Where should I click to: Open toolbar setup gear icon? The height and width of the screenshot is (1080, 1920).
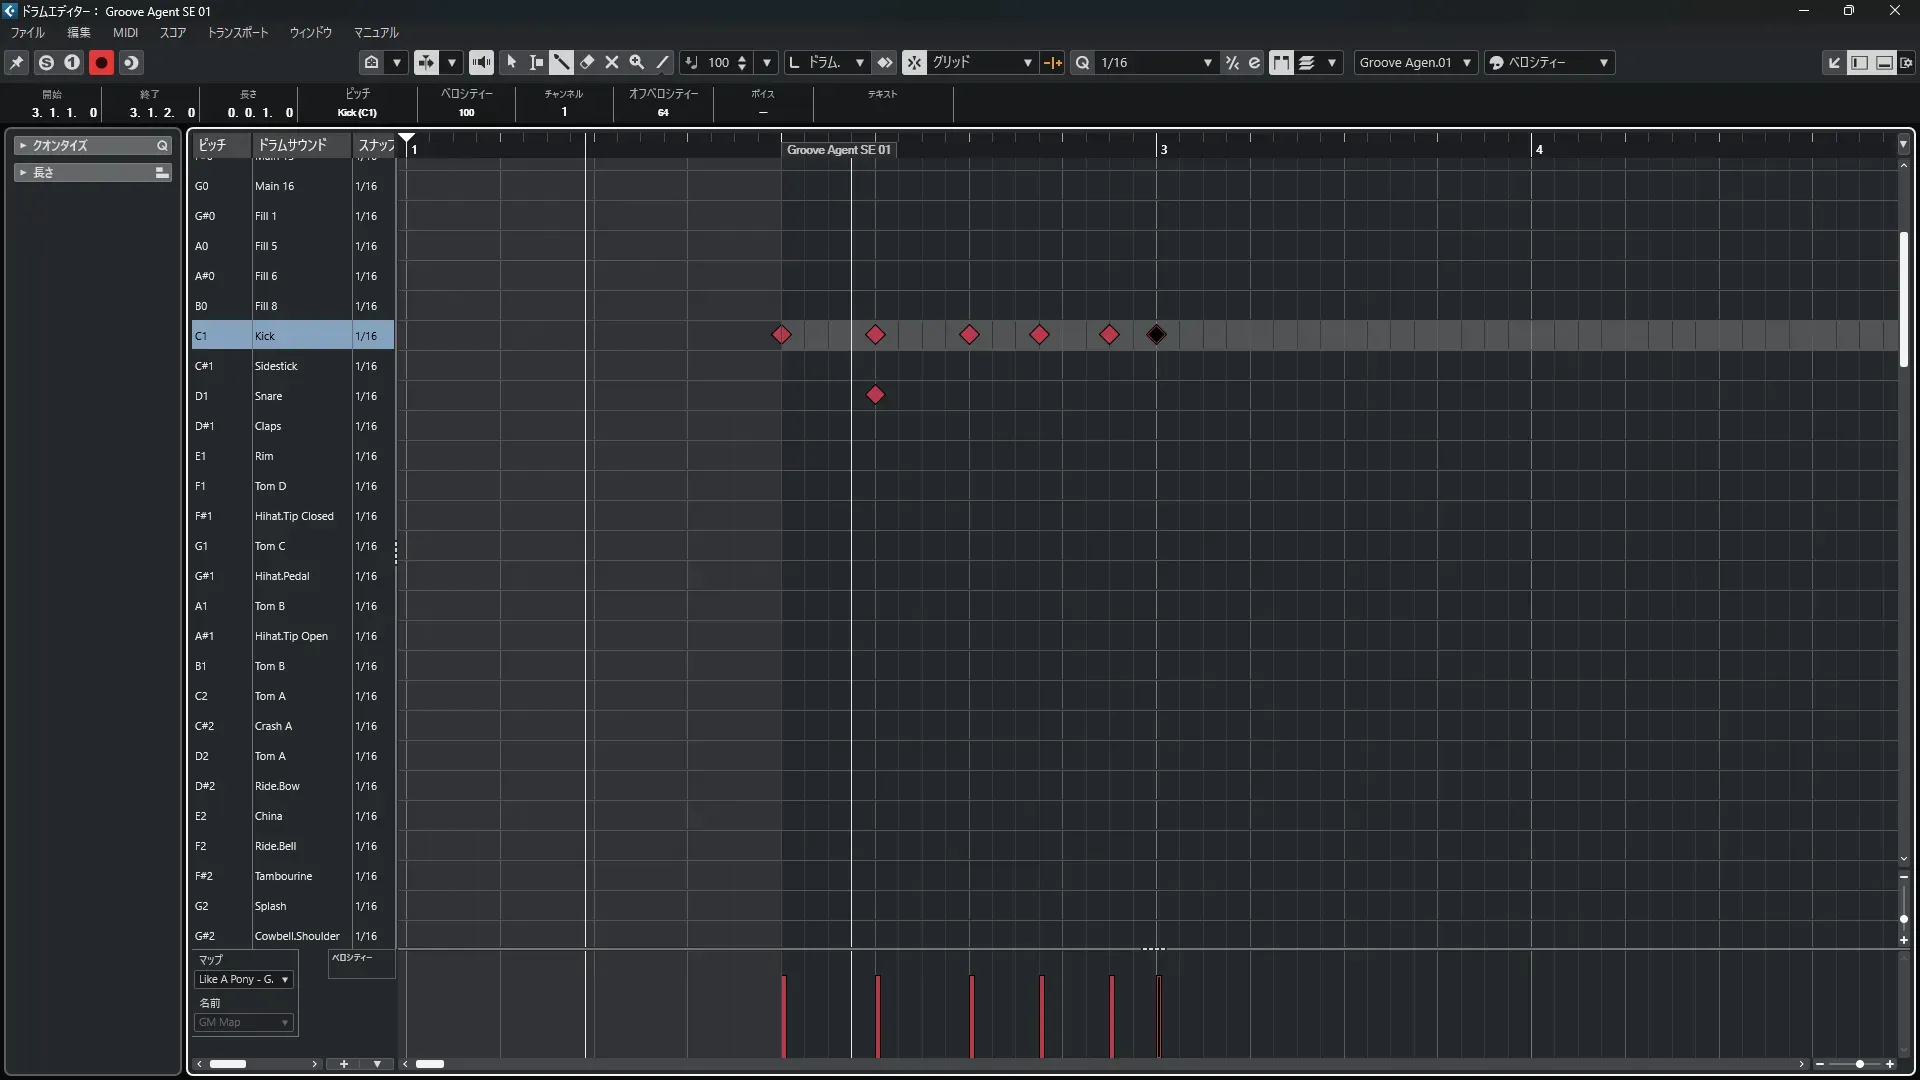pos(1906,62)
